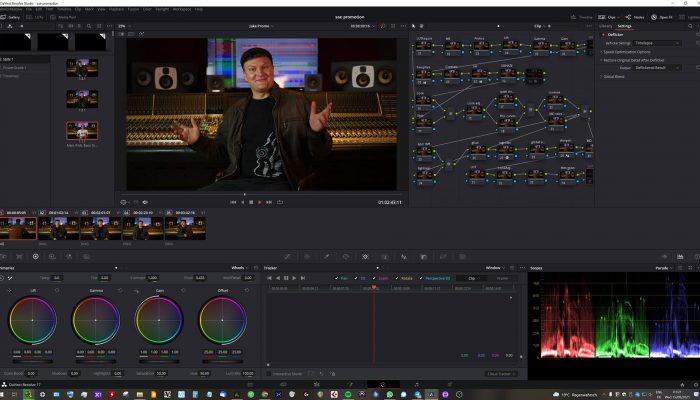Toggle the Nodes editor button

point(635,17)
